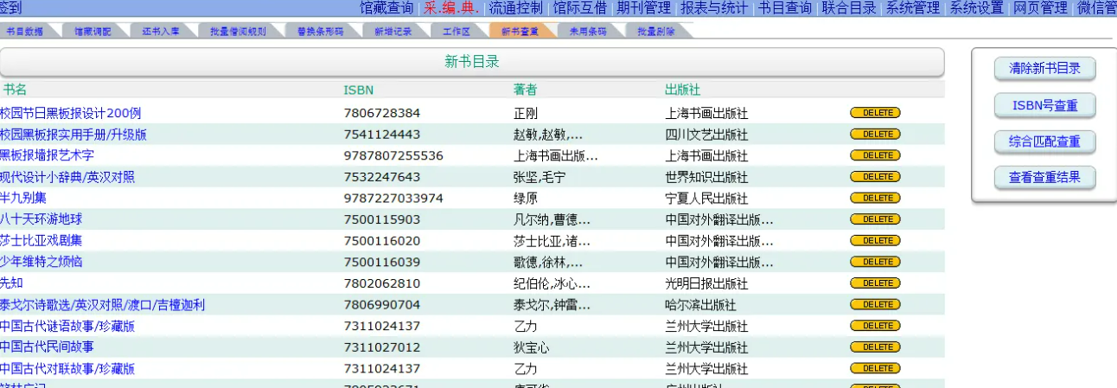The height and width of the screenshot is (388, 1117).
Task: Click ISBN value 9787807255536
Action: click(x=393, y=155)
